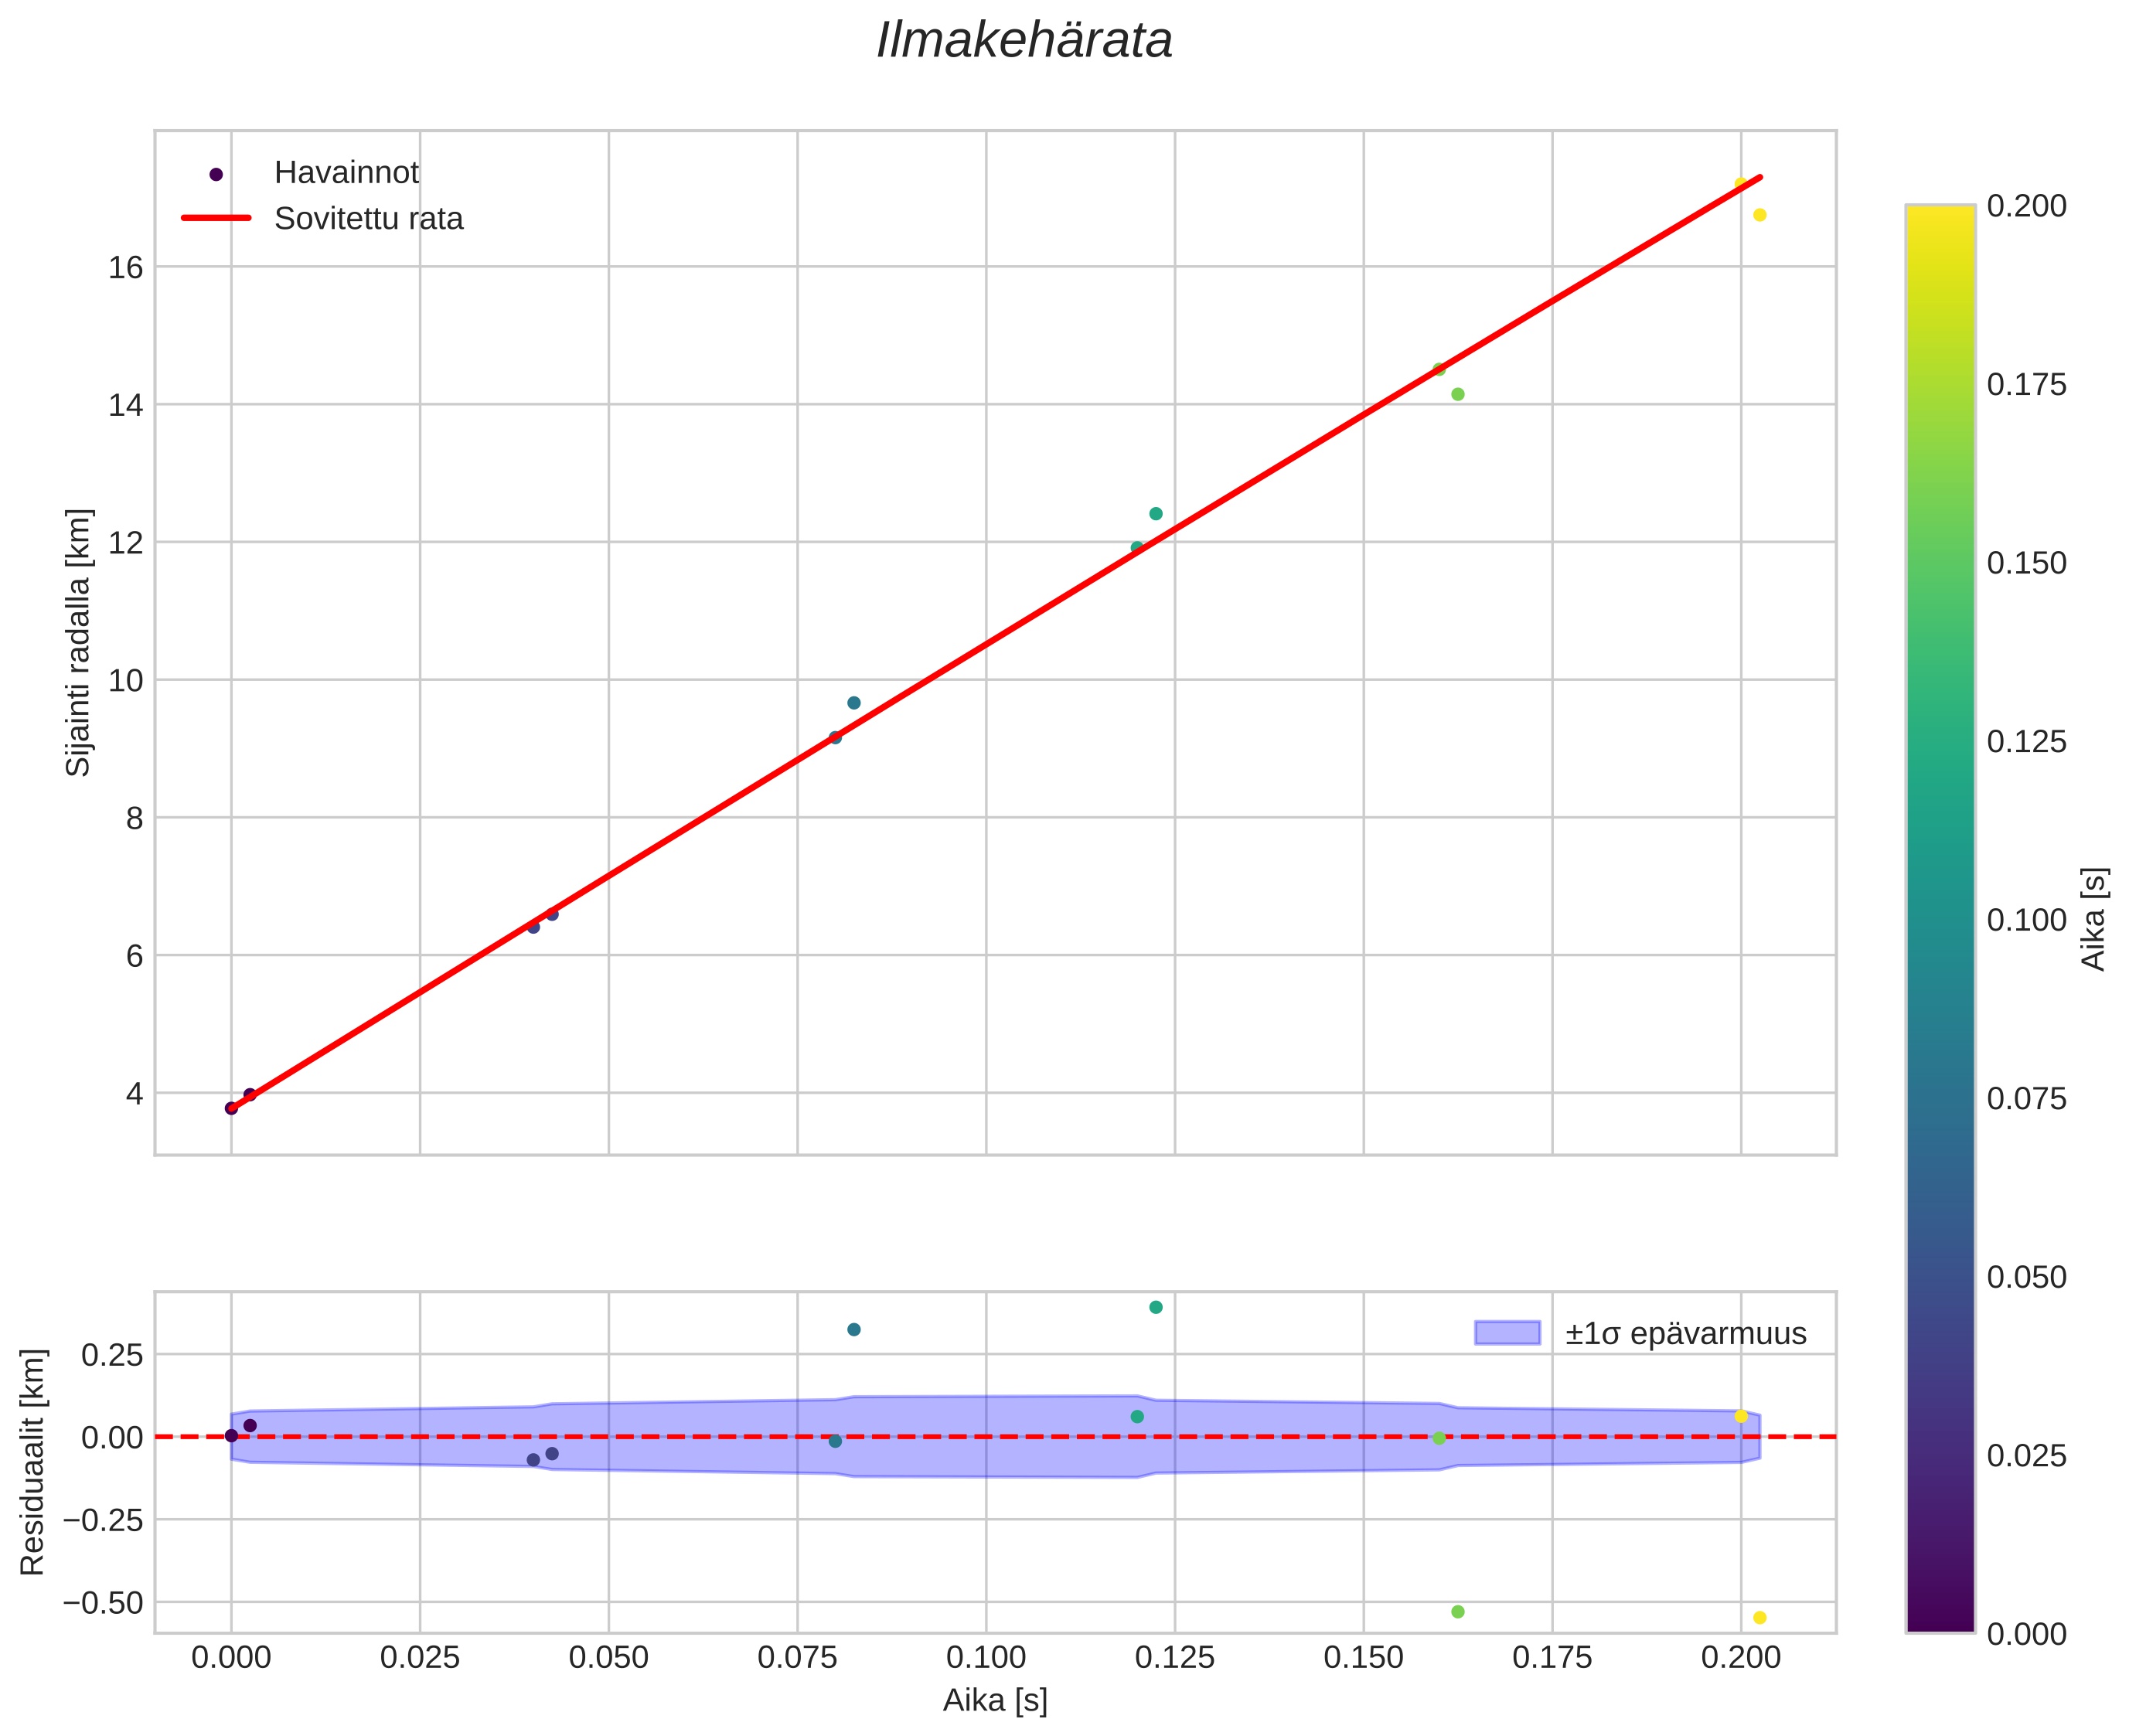Viewport: 2129px width, 1736px height.
Task: Click the yellow residual point at the bottom right
Action: point(1759,1618)
